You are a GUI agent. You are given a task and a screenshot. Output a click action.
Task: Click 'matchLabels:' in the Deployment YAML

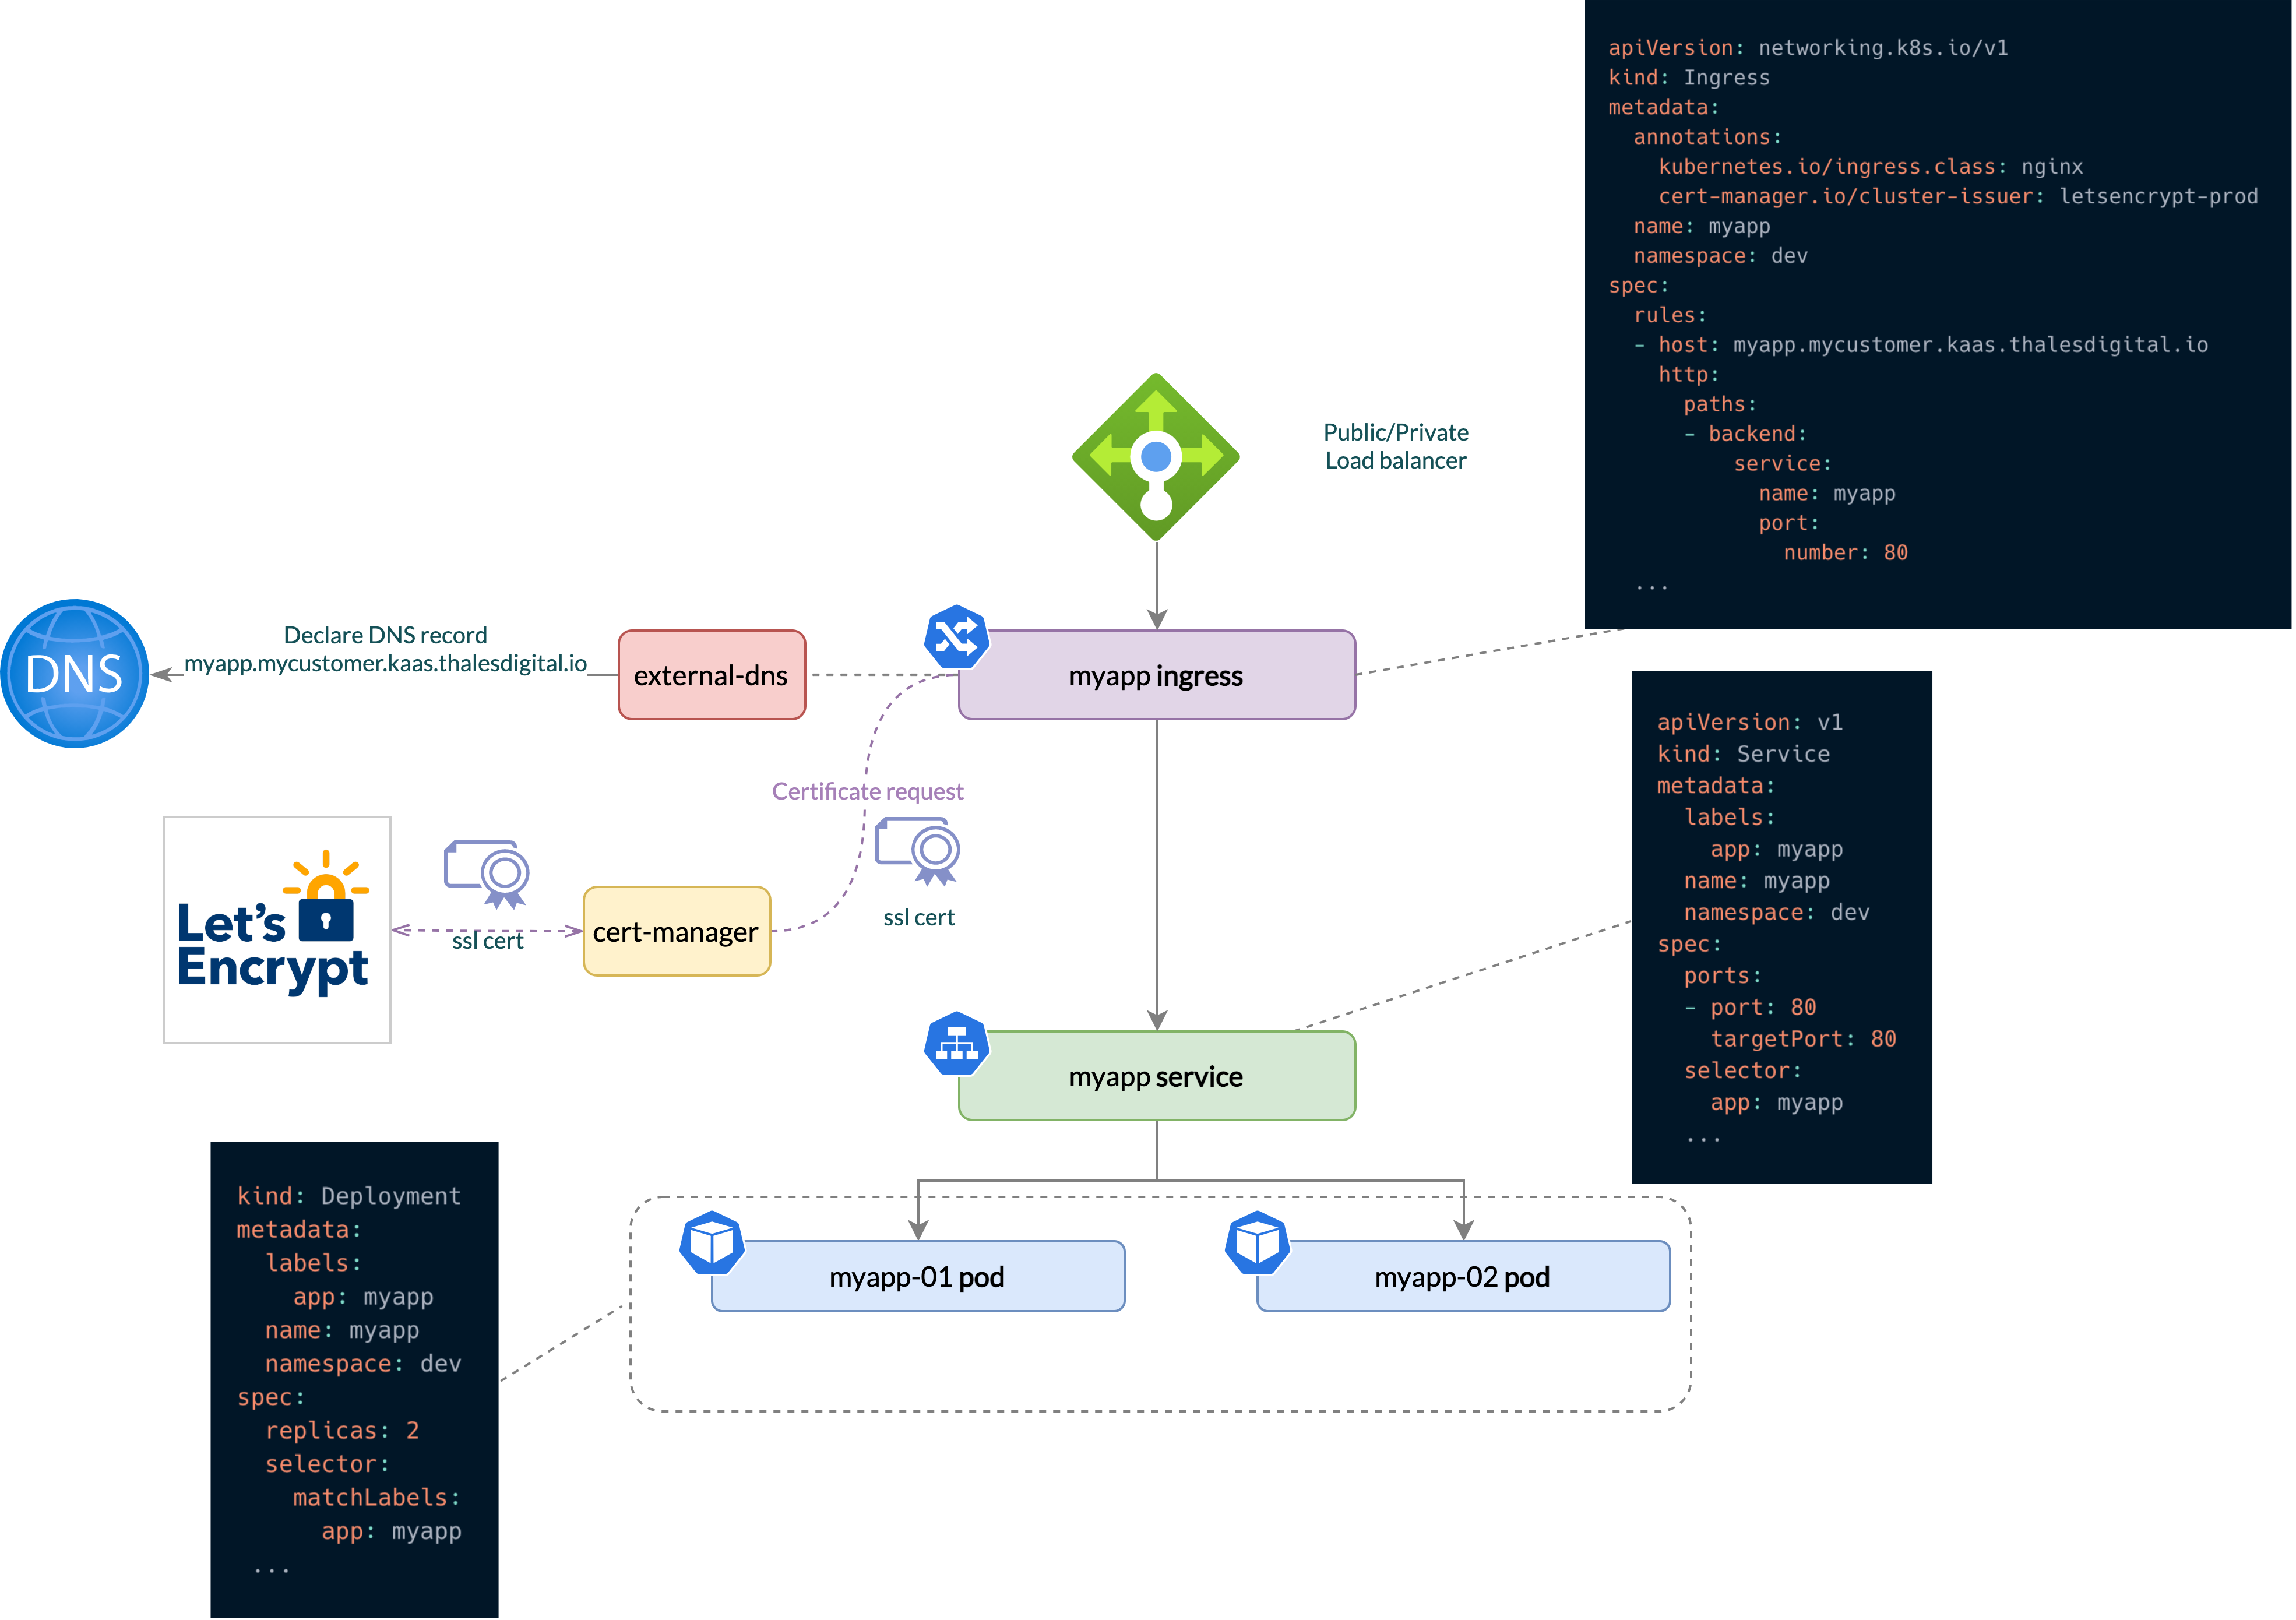tap(377, 1498)
